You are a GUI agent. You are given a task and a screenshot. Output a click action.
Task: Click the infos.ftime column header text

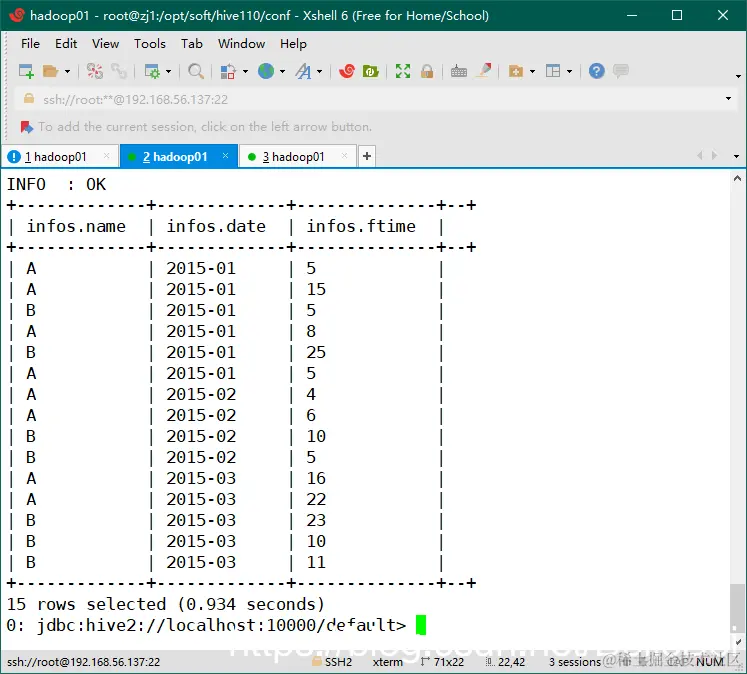click(x=361, y=226)
